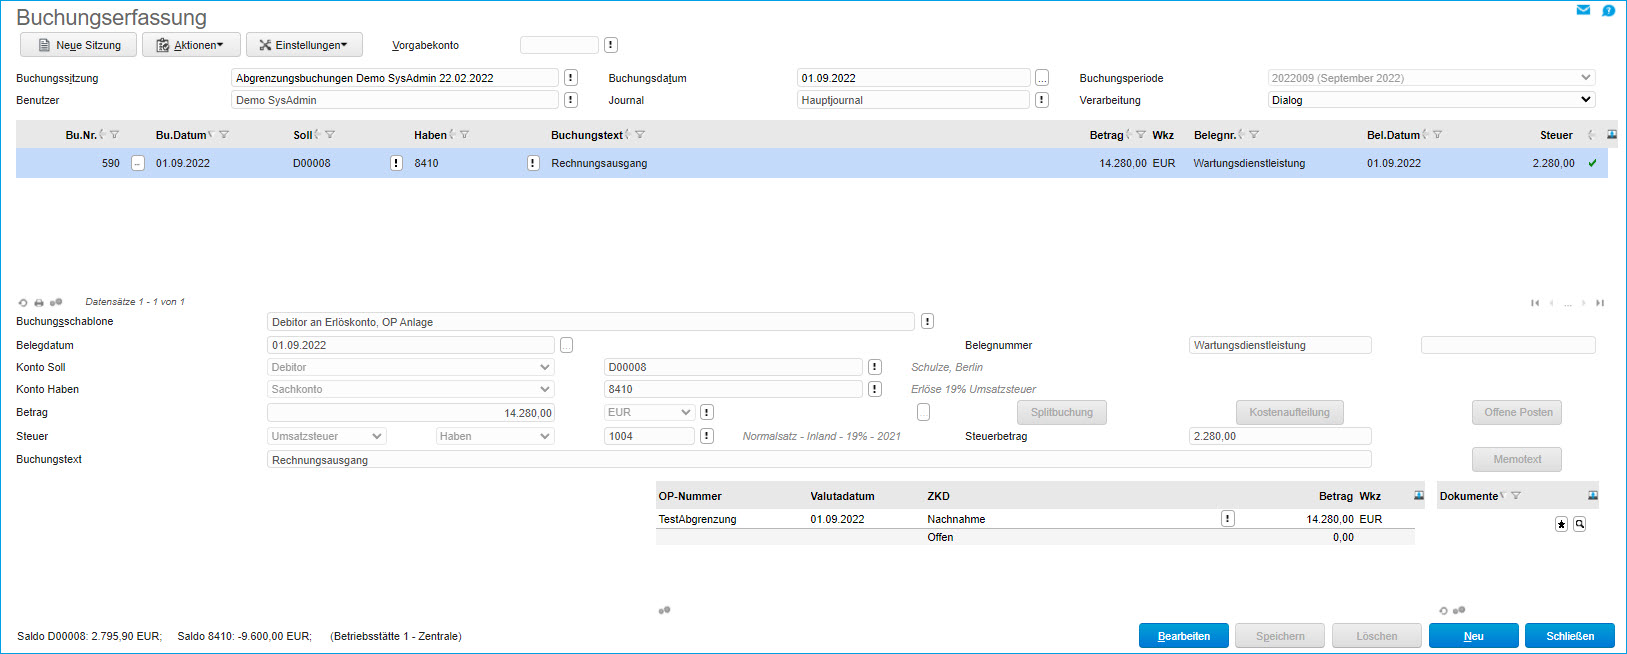
Task: Filter the Haben column
Action: [464, 135]
